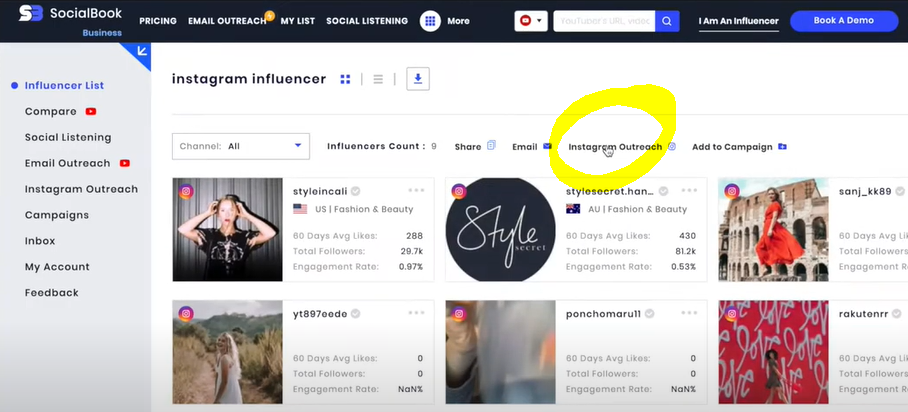Click the US flag on styleincali card

pos(300,209)
